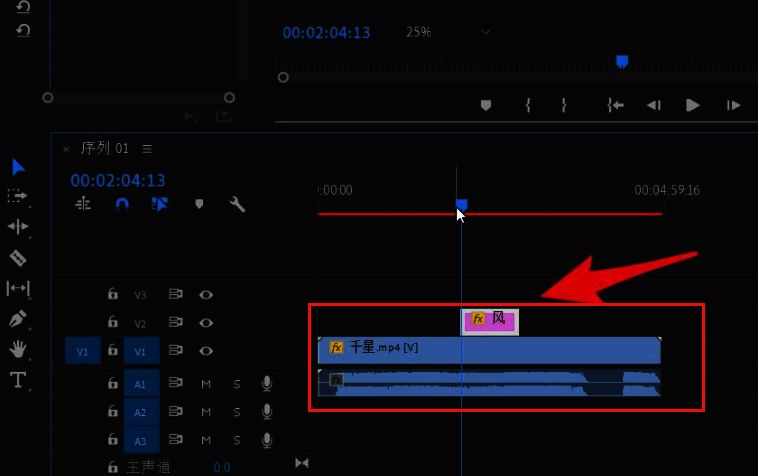Toggle sync lock on V2
The width and height of the screenshot is (758, 476).
(x=175, y=322)
